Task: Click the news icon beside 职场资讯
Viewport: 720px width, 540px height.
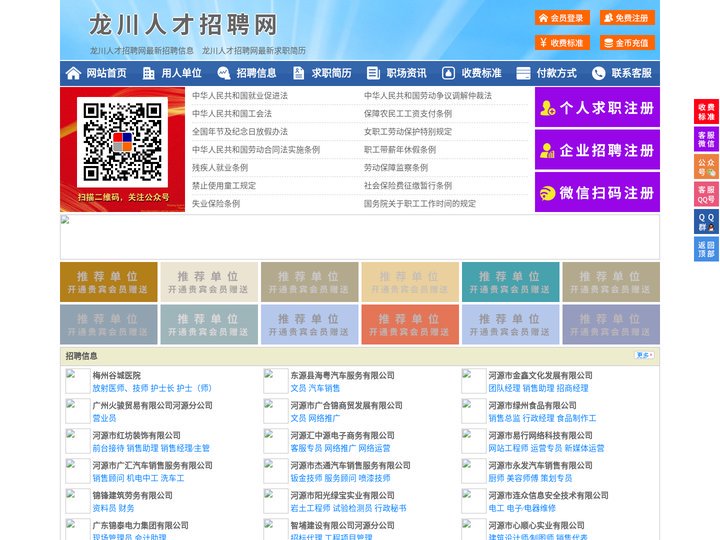Action: (x=373, y=73)
